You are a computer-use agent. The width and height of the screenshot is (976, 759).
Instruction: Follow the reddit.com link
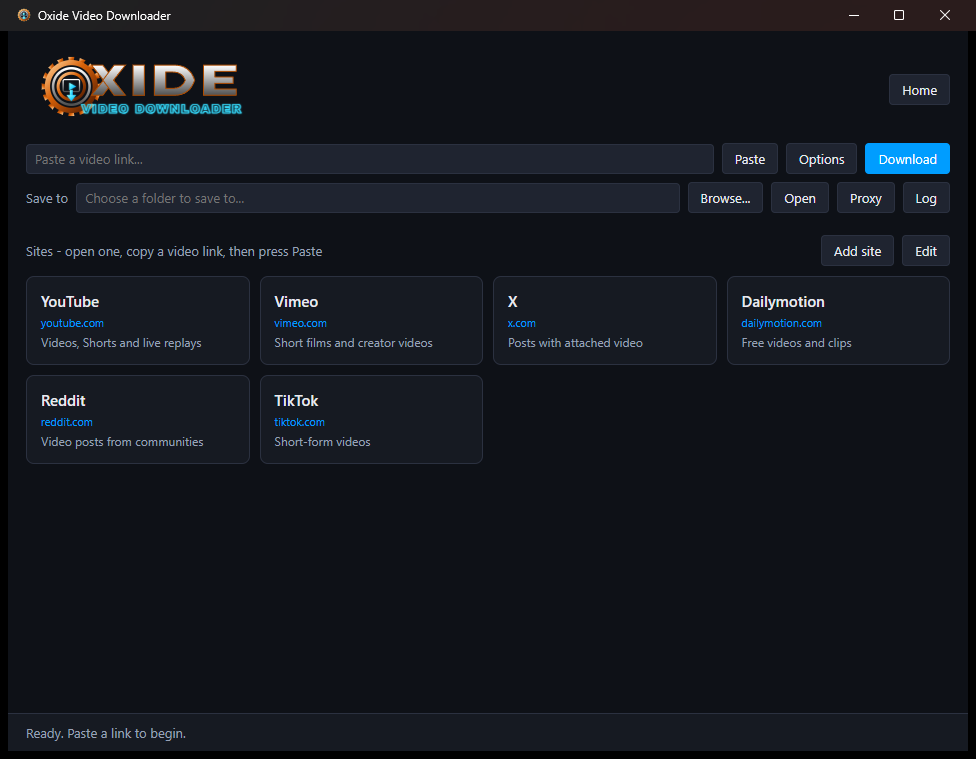67,422
